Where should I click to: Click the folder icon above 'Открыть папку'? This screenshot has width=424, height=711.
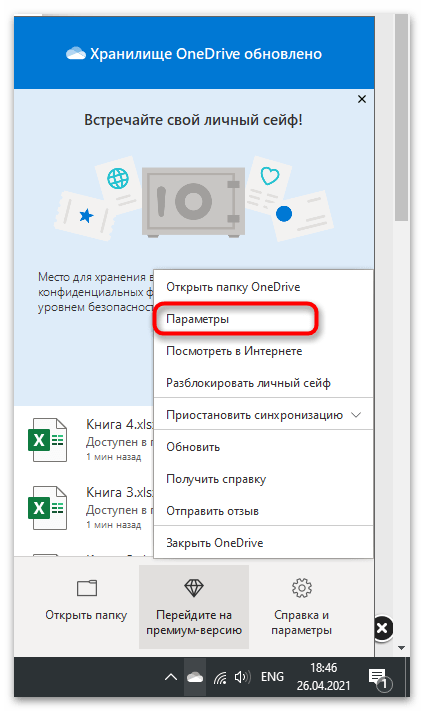tap(87, 588)
